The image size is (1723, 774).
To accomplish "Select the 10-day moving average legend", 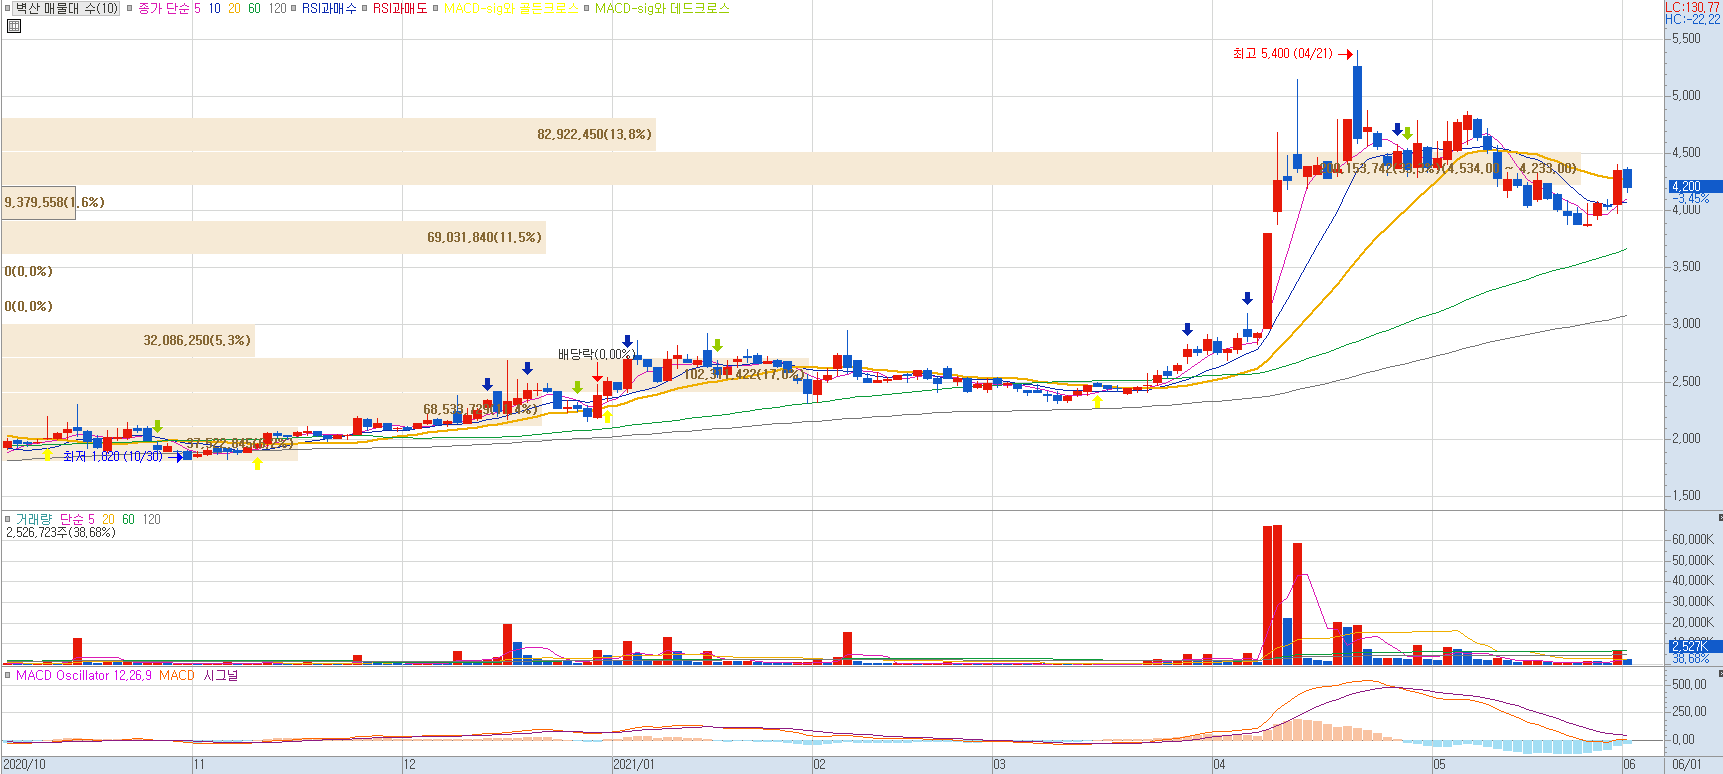I will tap(214, 8).
